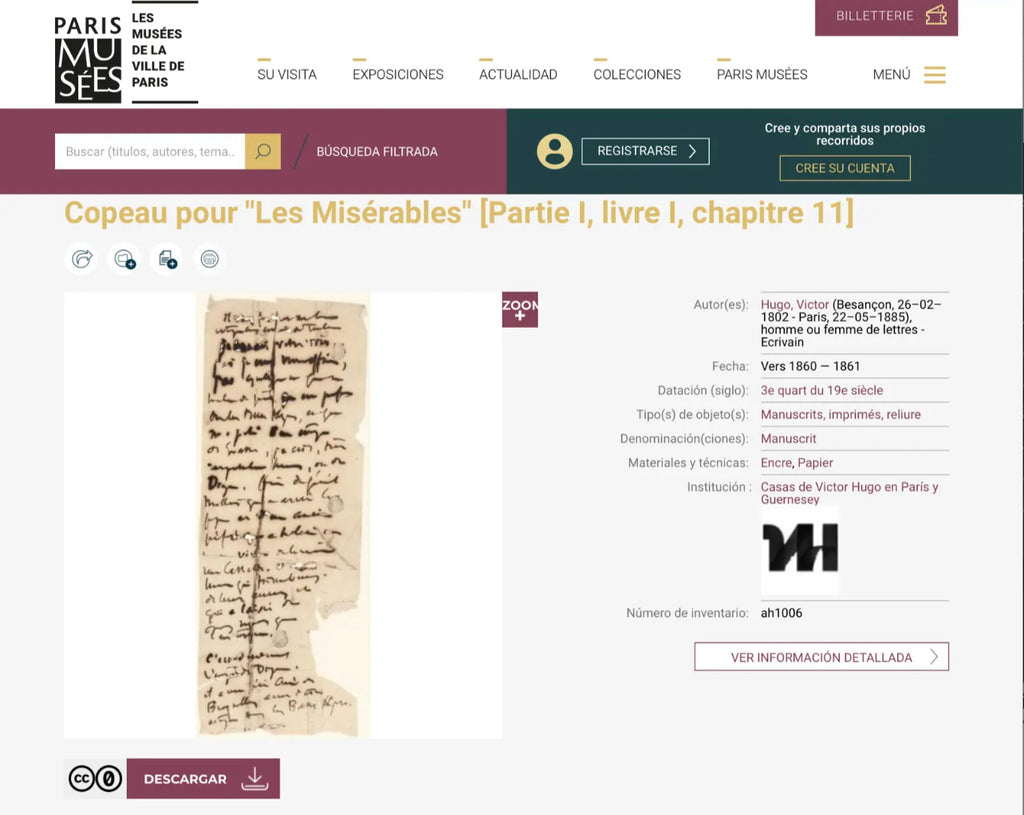1024x815 pixels.
Task: Add artwork to a folder
Action: (124, 259)
